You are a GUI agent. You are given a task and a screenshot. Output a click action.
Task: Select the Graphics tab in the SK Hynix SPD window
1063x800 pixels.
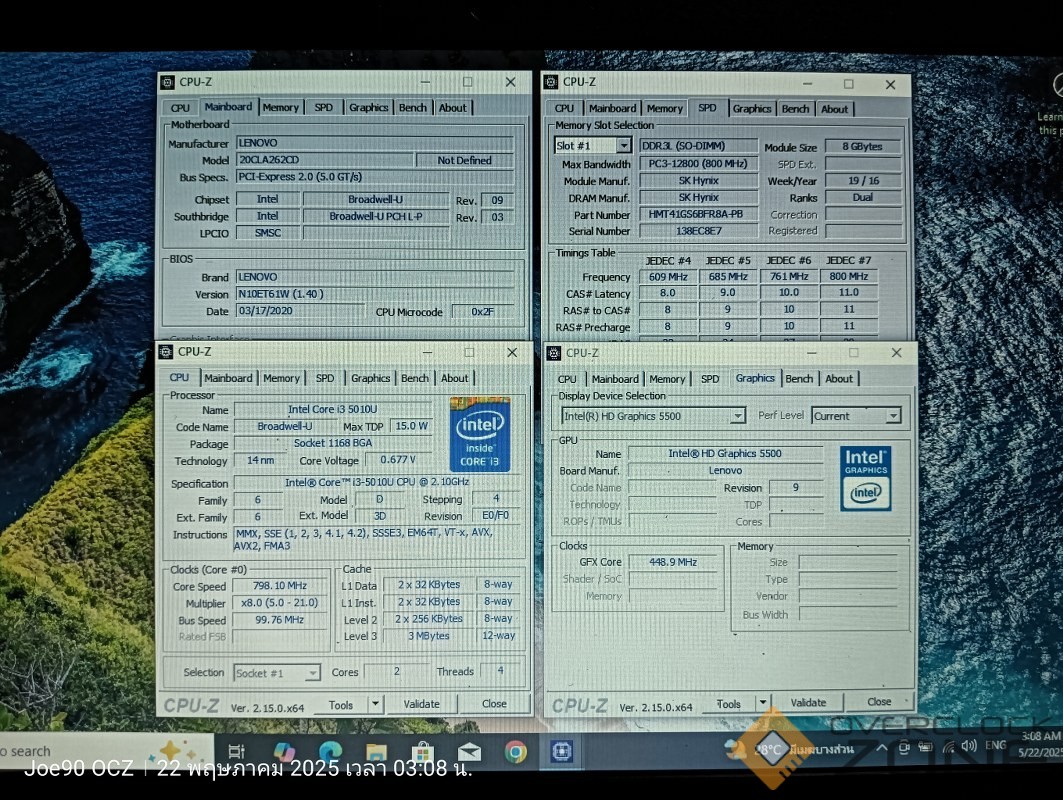(x=752, y=108)
